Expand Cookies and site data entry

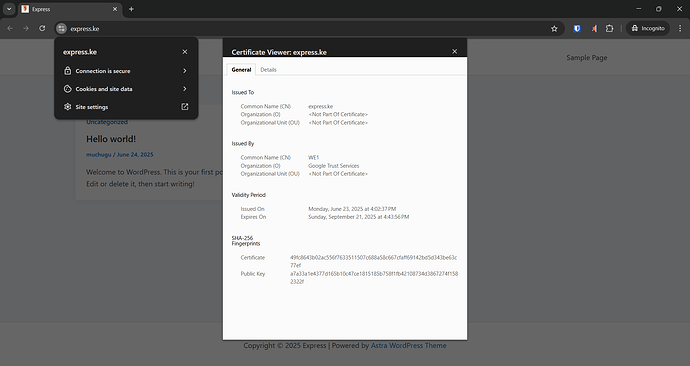pos(126,89)
